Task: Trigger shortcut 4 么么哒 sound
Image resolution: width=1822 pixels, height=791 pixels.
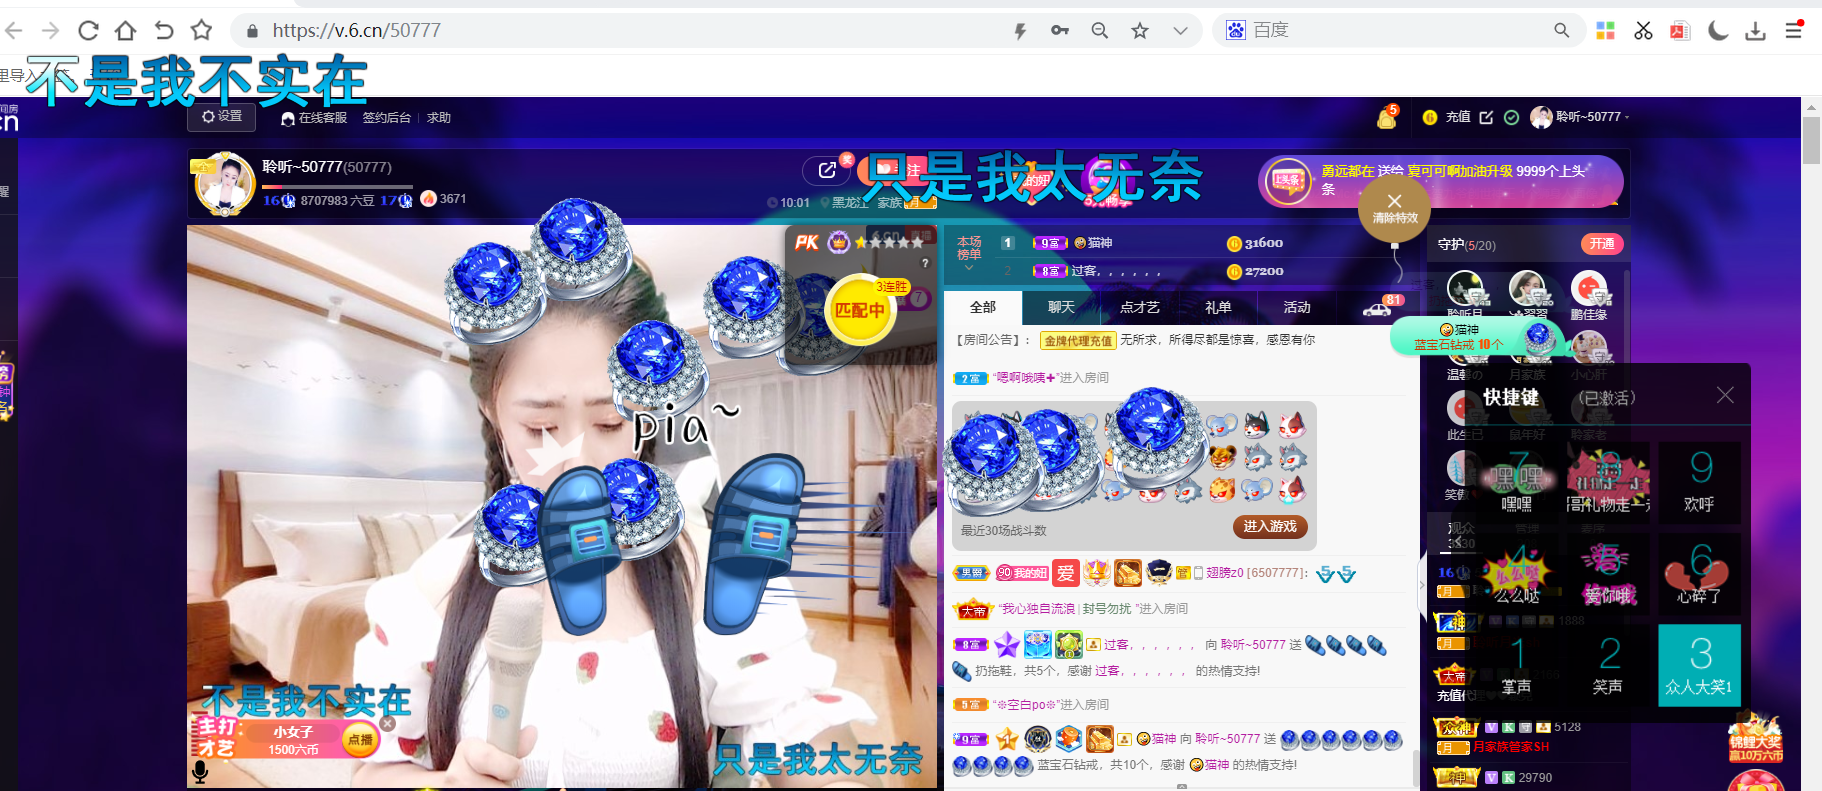Action: click(1517, 574)
